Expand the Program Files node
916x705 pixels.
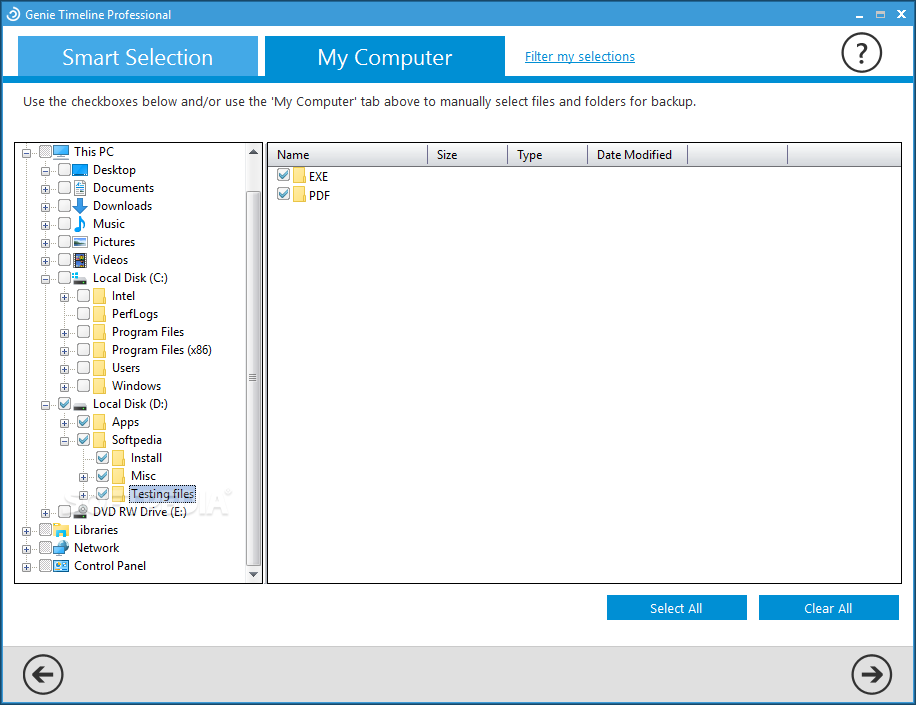pos(64,334)
